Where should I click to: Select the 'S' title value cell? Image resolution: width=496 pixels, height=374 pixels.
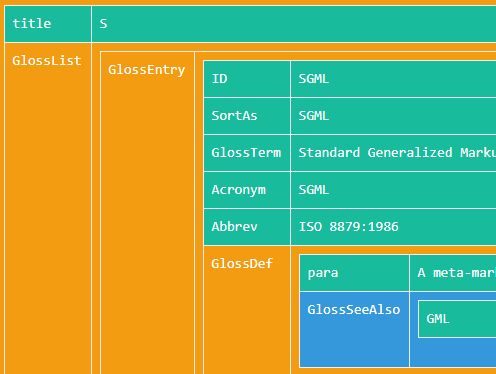(294, 24)
